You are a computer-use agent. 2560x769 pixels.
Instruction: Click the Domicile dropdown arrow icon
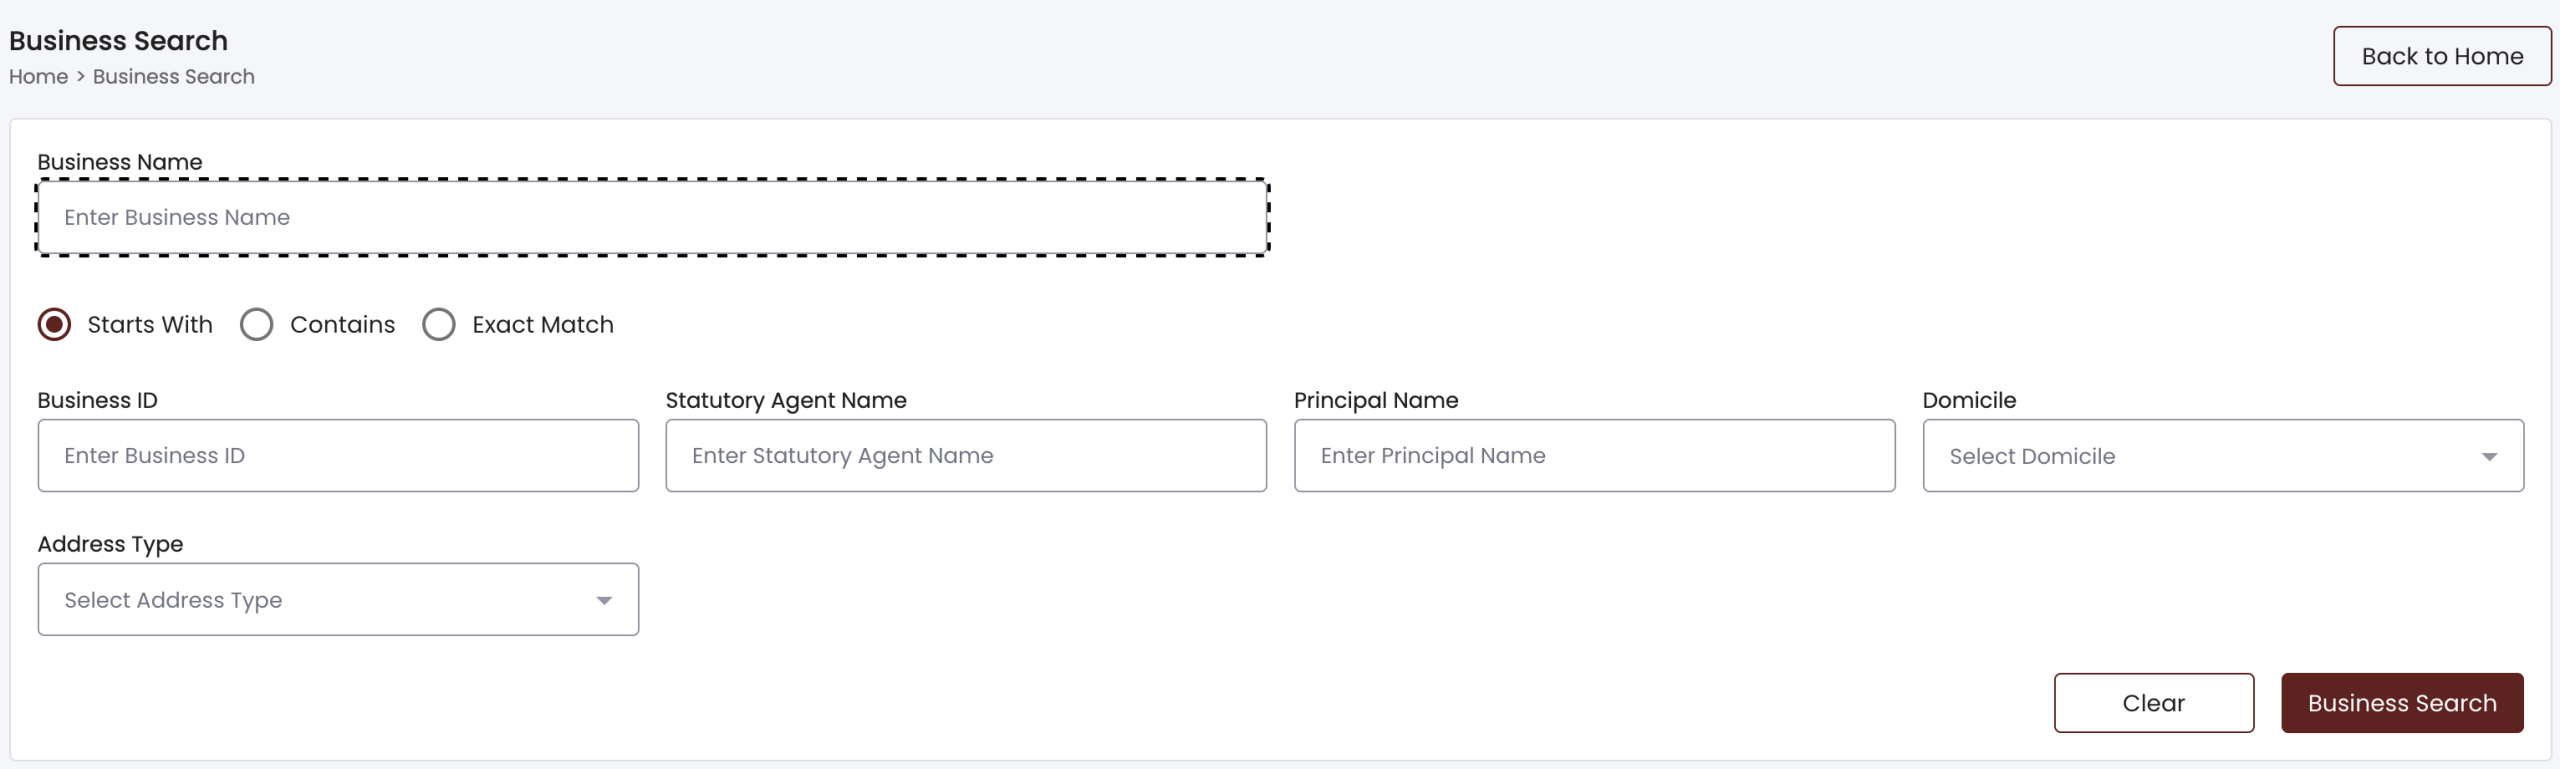pos(2488,457)
